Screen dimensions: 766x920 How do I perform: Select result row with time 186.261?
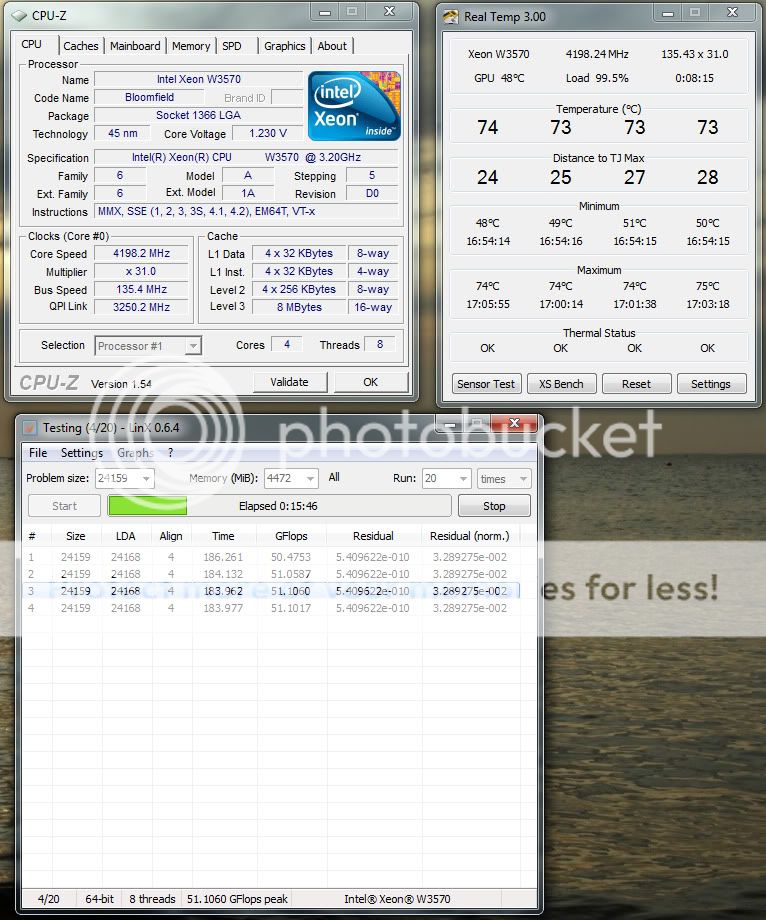(271, 557)
